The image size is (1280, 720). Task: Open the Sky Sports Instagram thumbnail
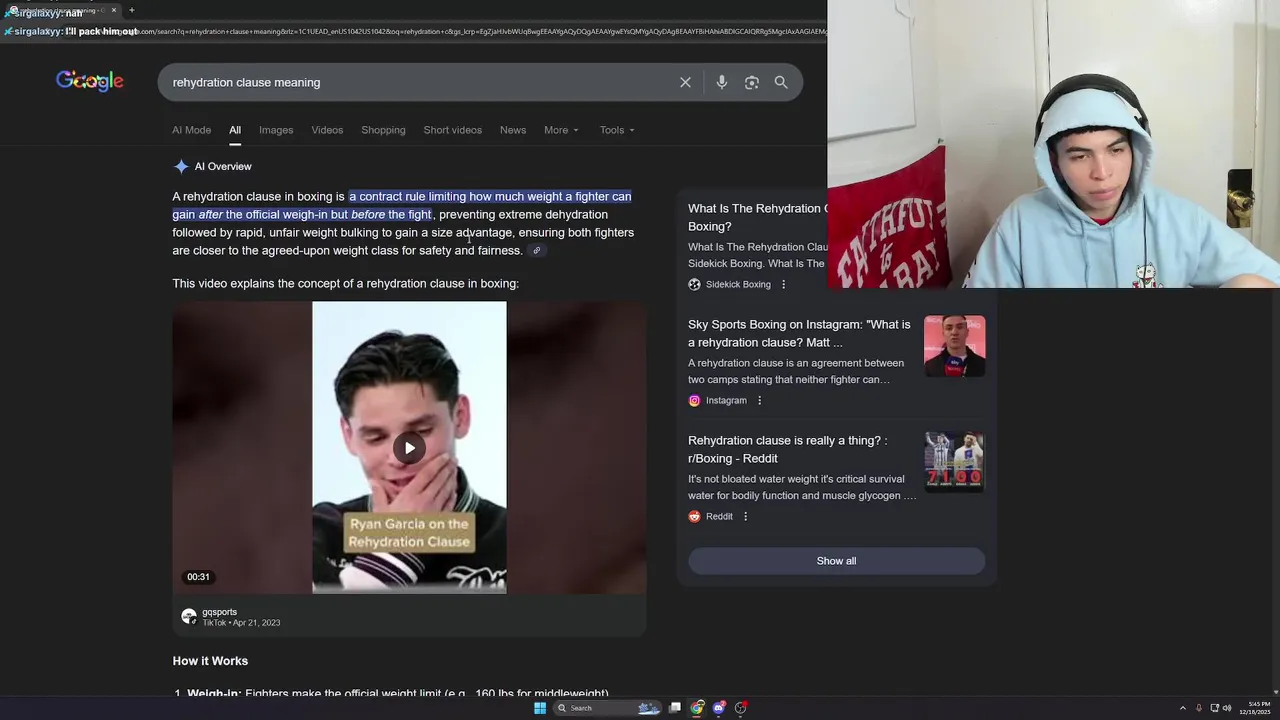[954, 346]
